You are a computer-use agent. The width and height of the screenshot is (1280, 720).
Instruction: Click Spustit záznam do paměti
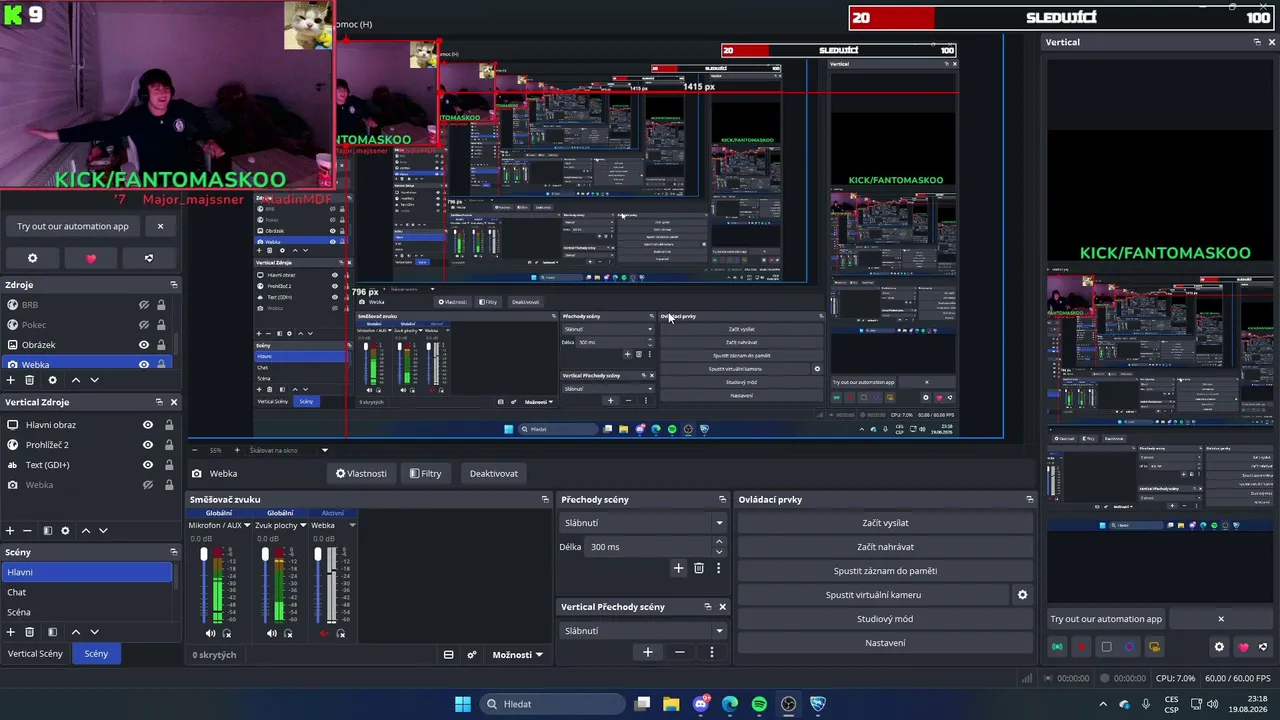pos(885,571)
